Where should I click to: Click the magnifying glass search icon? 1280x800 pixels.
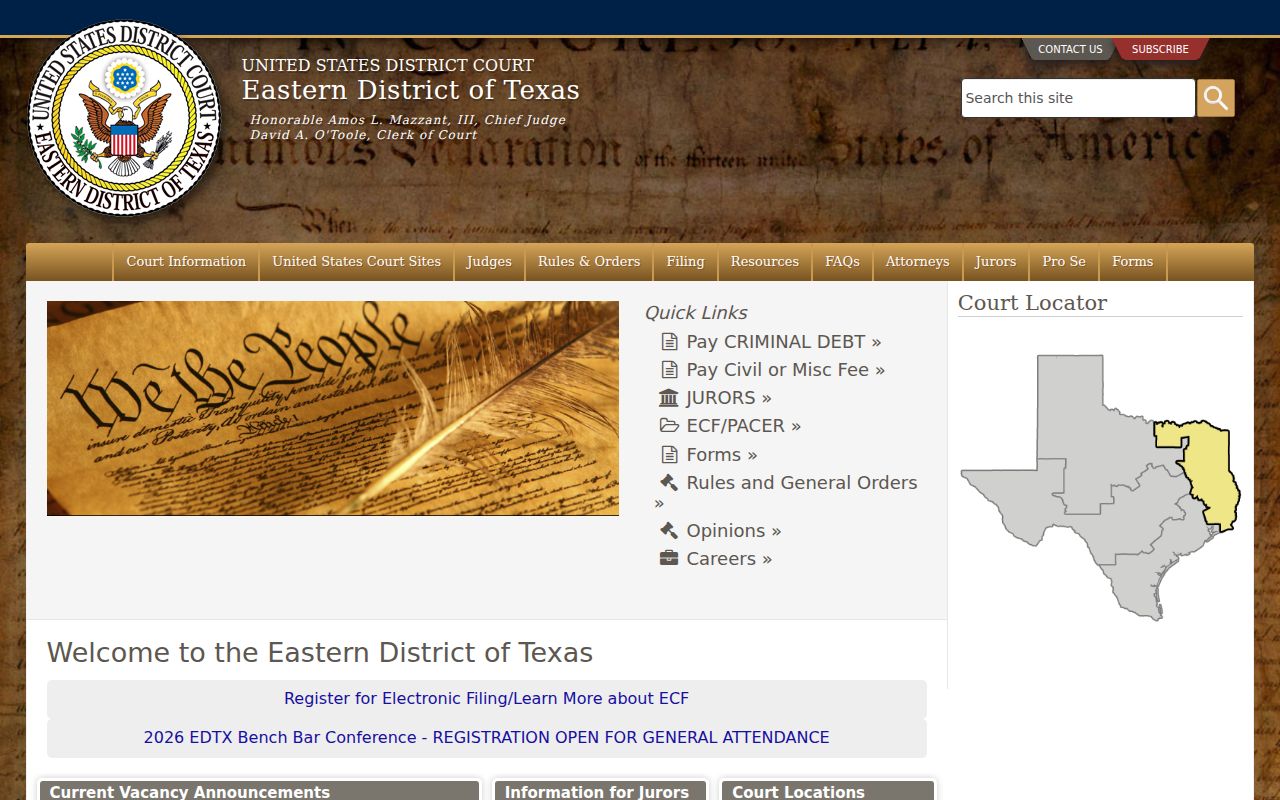(x=1216, y=98)
